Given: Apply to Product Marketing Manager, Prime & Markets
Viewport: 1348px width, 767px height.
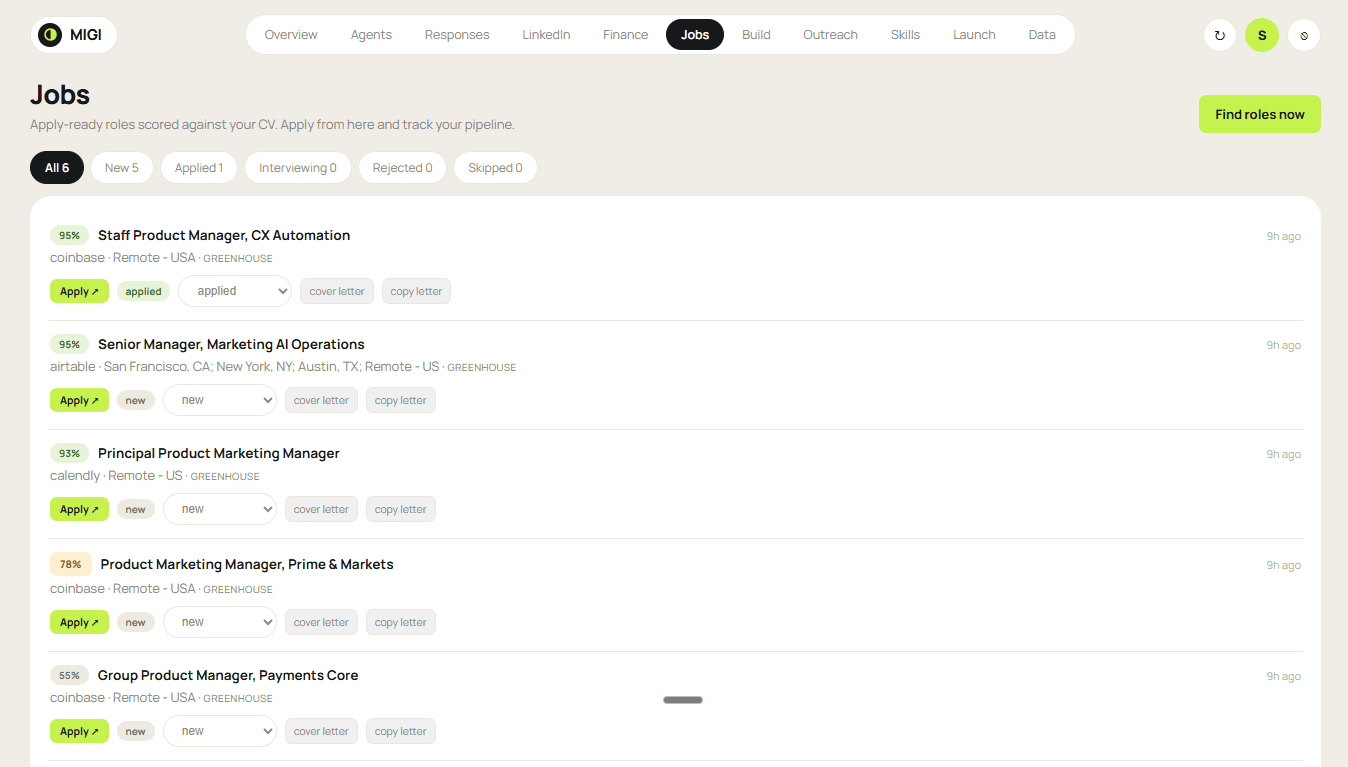Looking at the screenshot, I should (79, 622).
